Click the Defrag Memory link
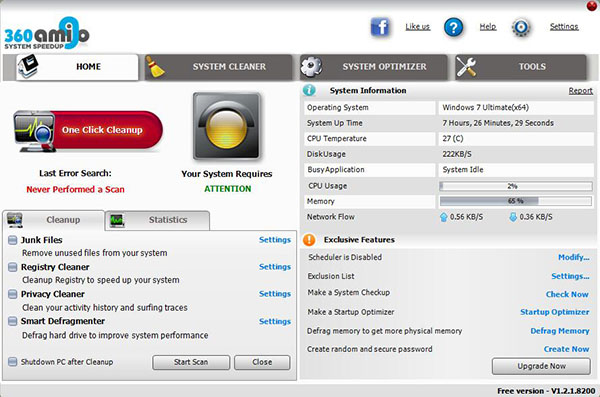 [559, 331]
